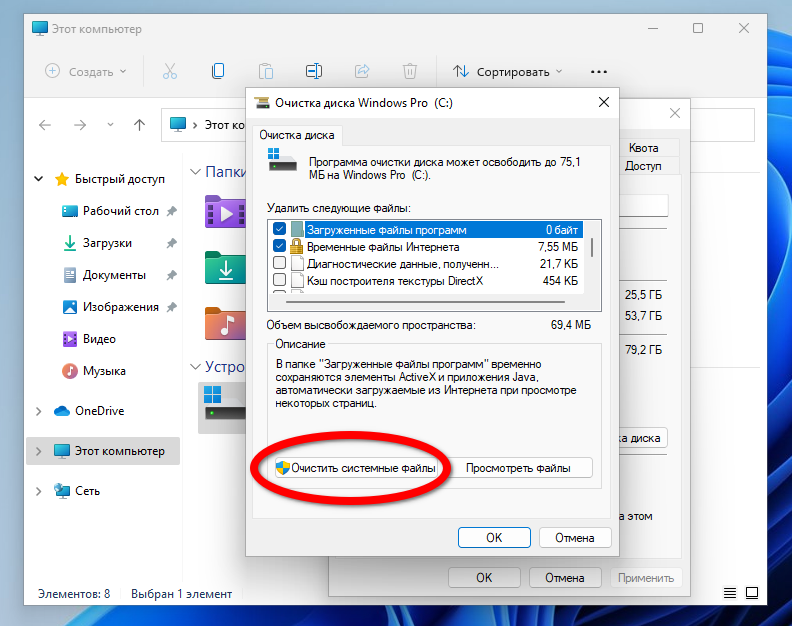Expand the Сеть tree node
This screenshot has height=626, width=792.
coord(39,491)
